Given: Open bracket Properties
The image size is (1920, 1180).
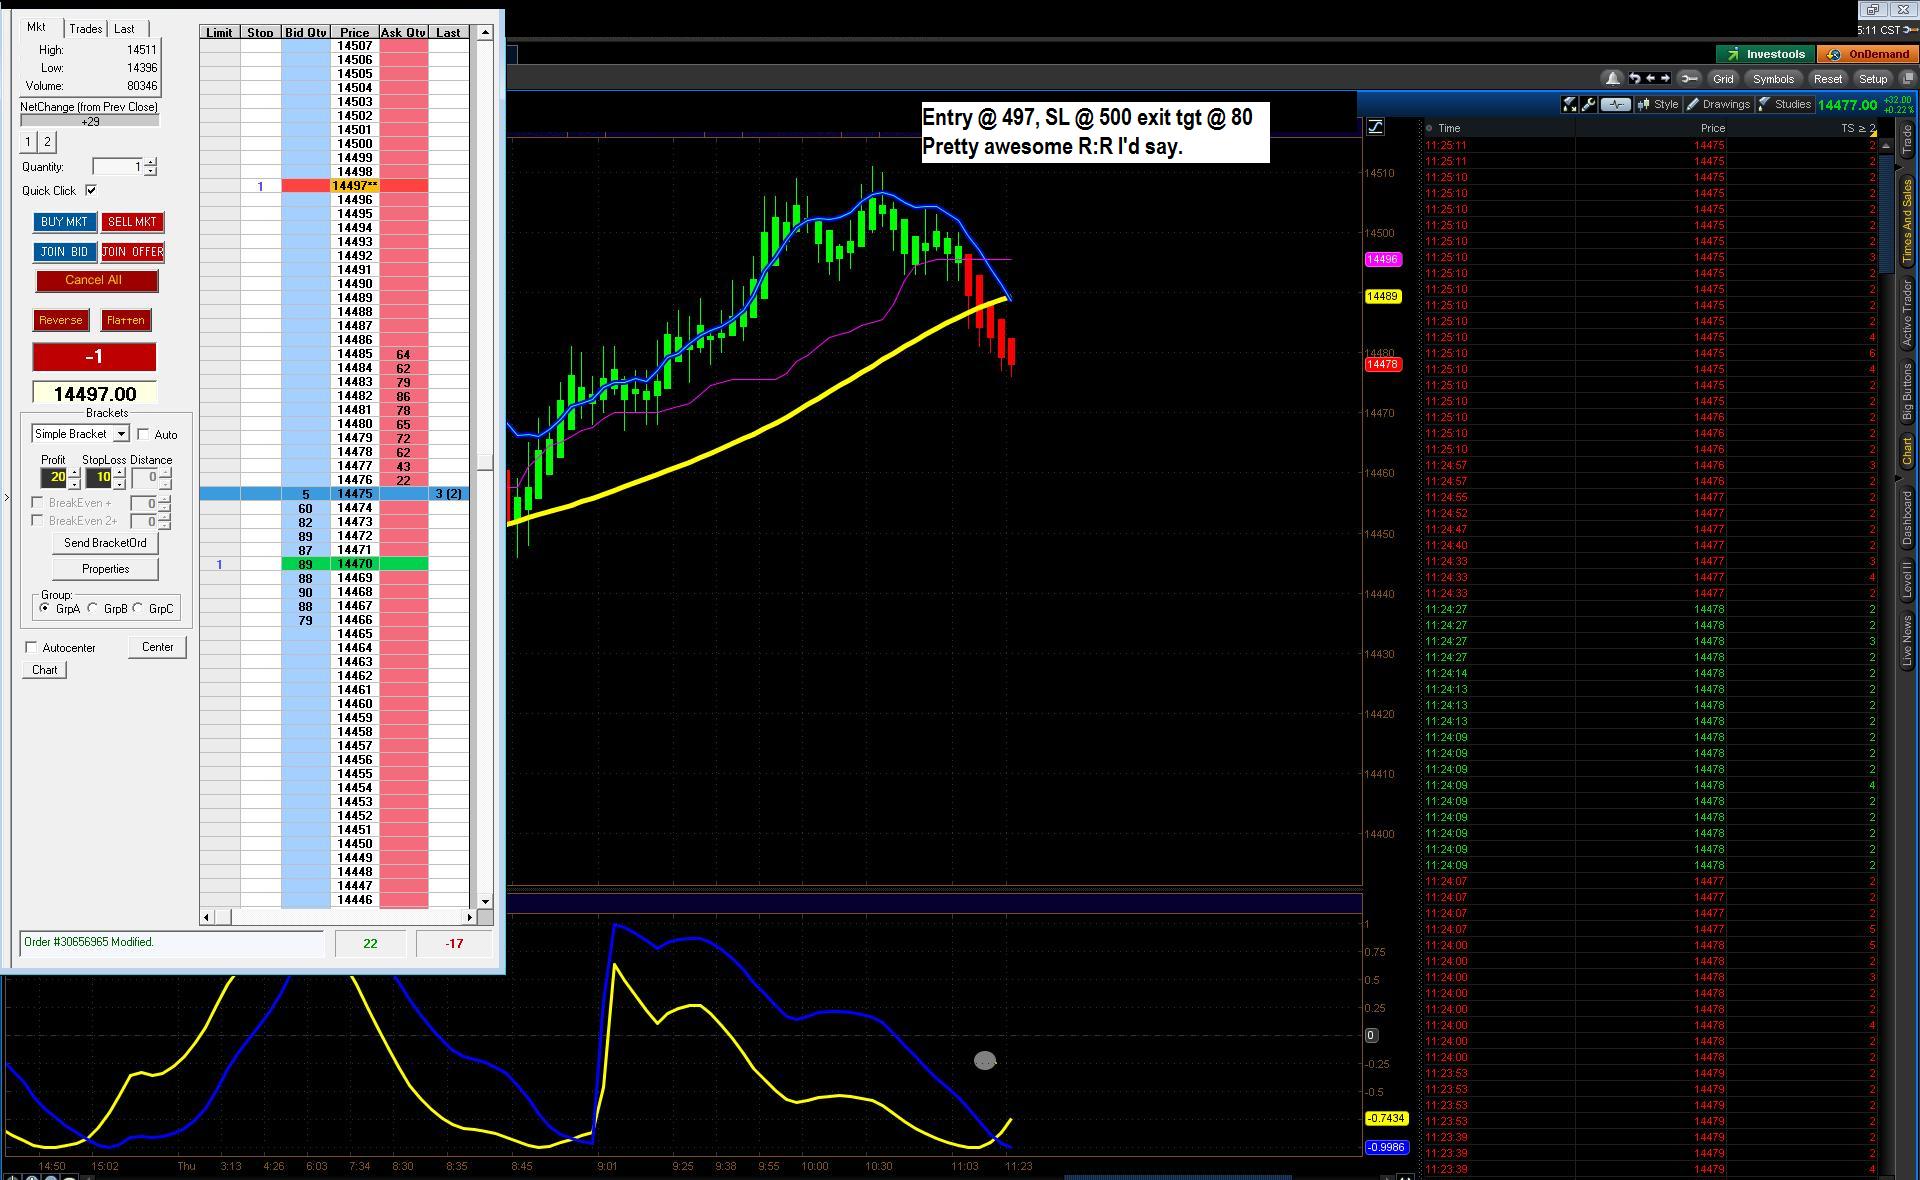Looking at the screenshot, I should click(105, 569).
